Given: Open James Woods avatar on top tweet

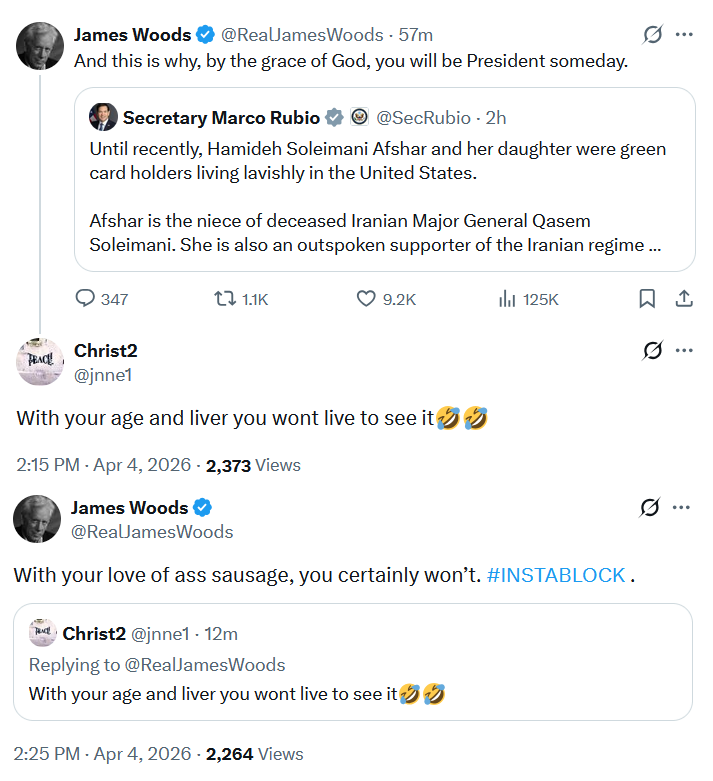Looking at the screenshot, I should pos(40,46).
